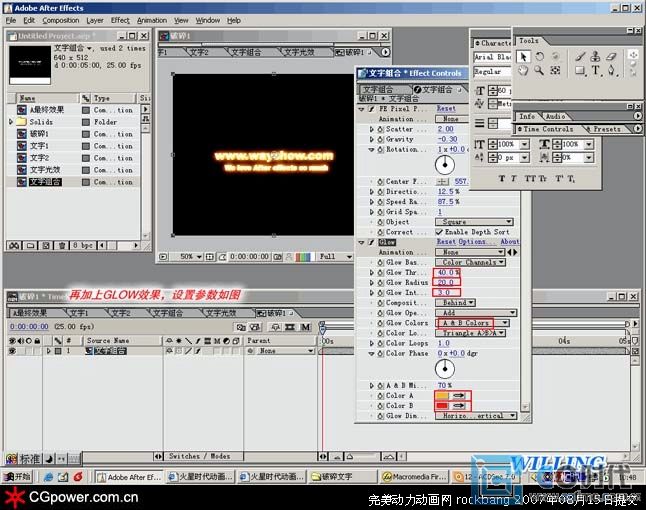The width and height of the screenshot is (646, 510).
Task: Open the Object Square dropdown
Action: (x=475, y=222)
